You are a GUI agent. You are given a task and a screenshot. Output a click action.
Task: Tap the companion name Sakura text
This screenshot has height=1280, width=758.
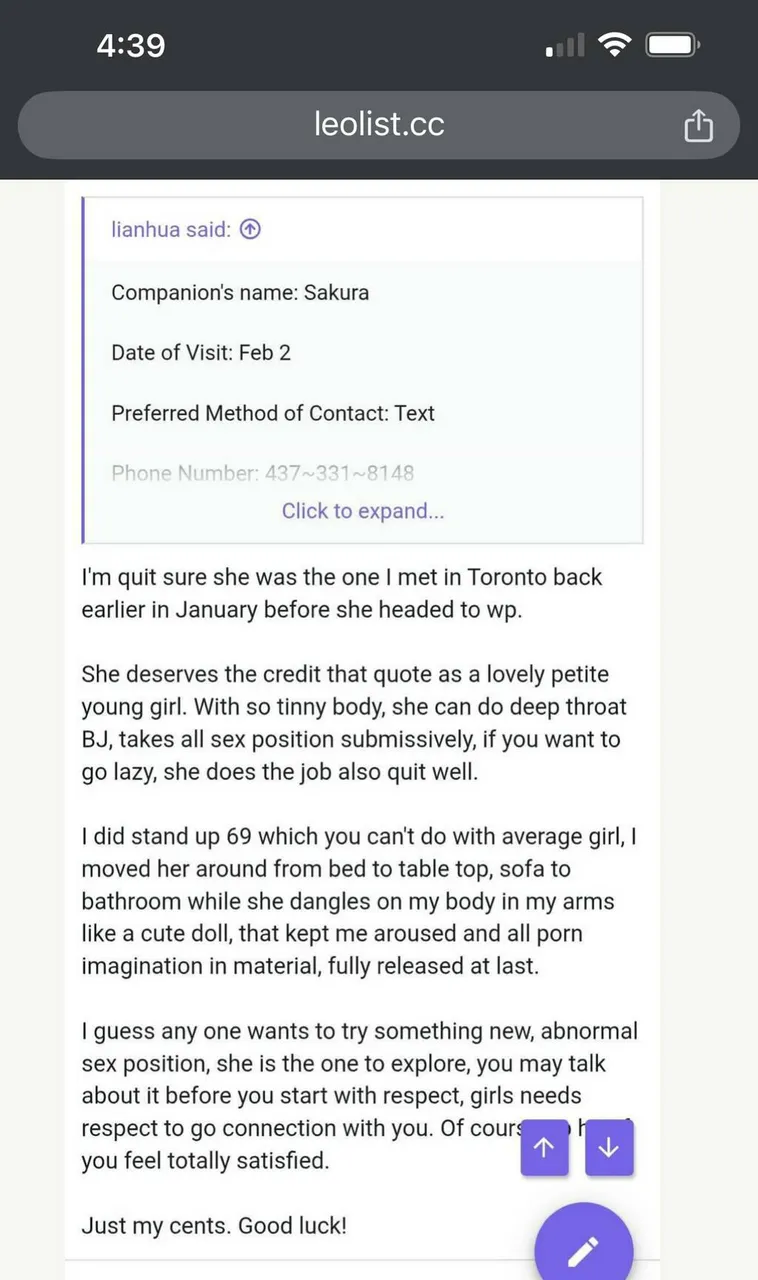[x=340, y=292]
